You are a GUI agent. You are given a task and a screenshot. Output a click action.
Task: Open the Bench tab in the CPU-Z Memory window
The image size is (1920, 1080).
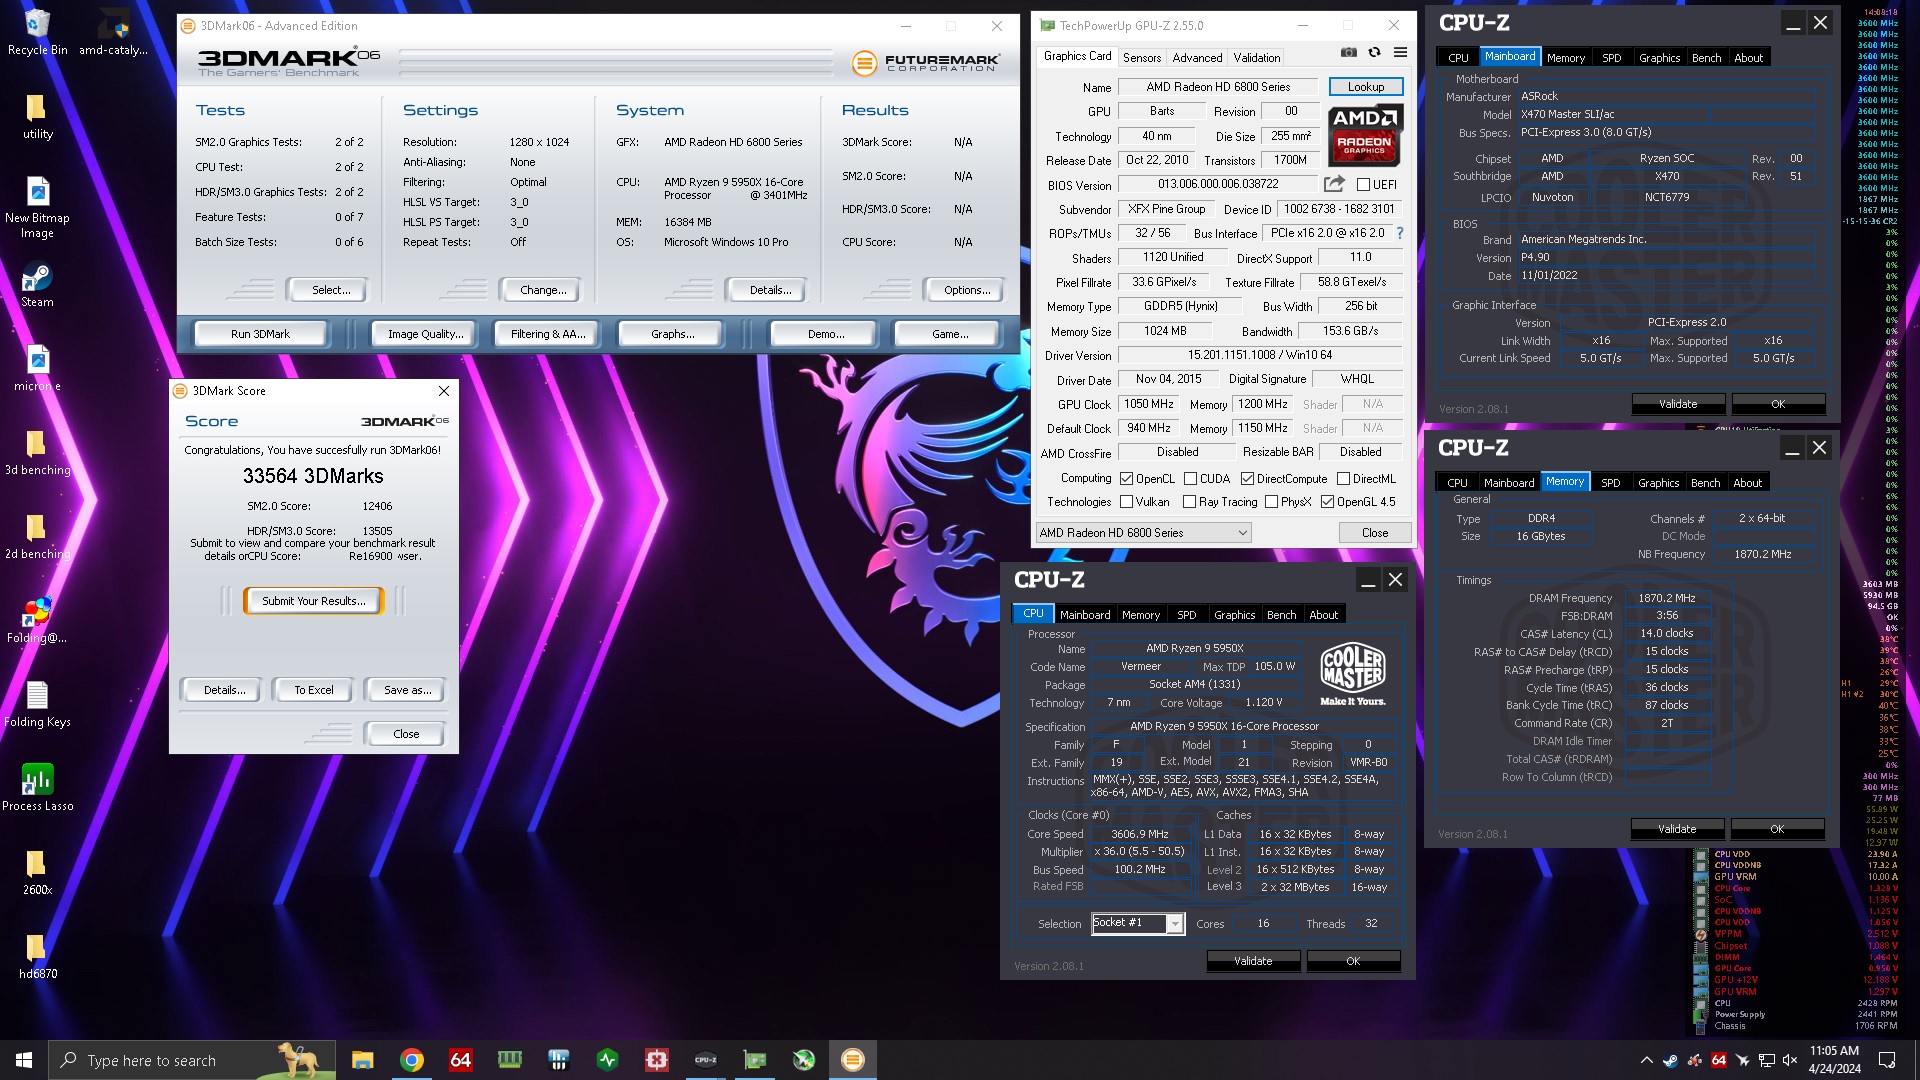coord(1706,483)
